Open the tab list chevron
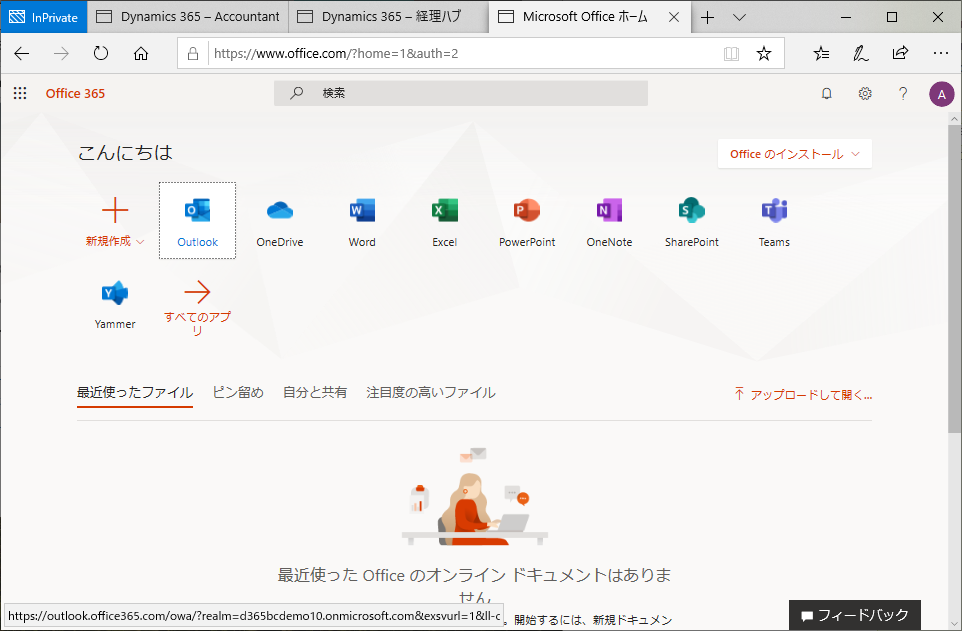Image resolution: width=962 pixels, height=631 pixels. [x=739, y=17]
